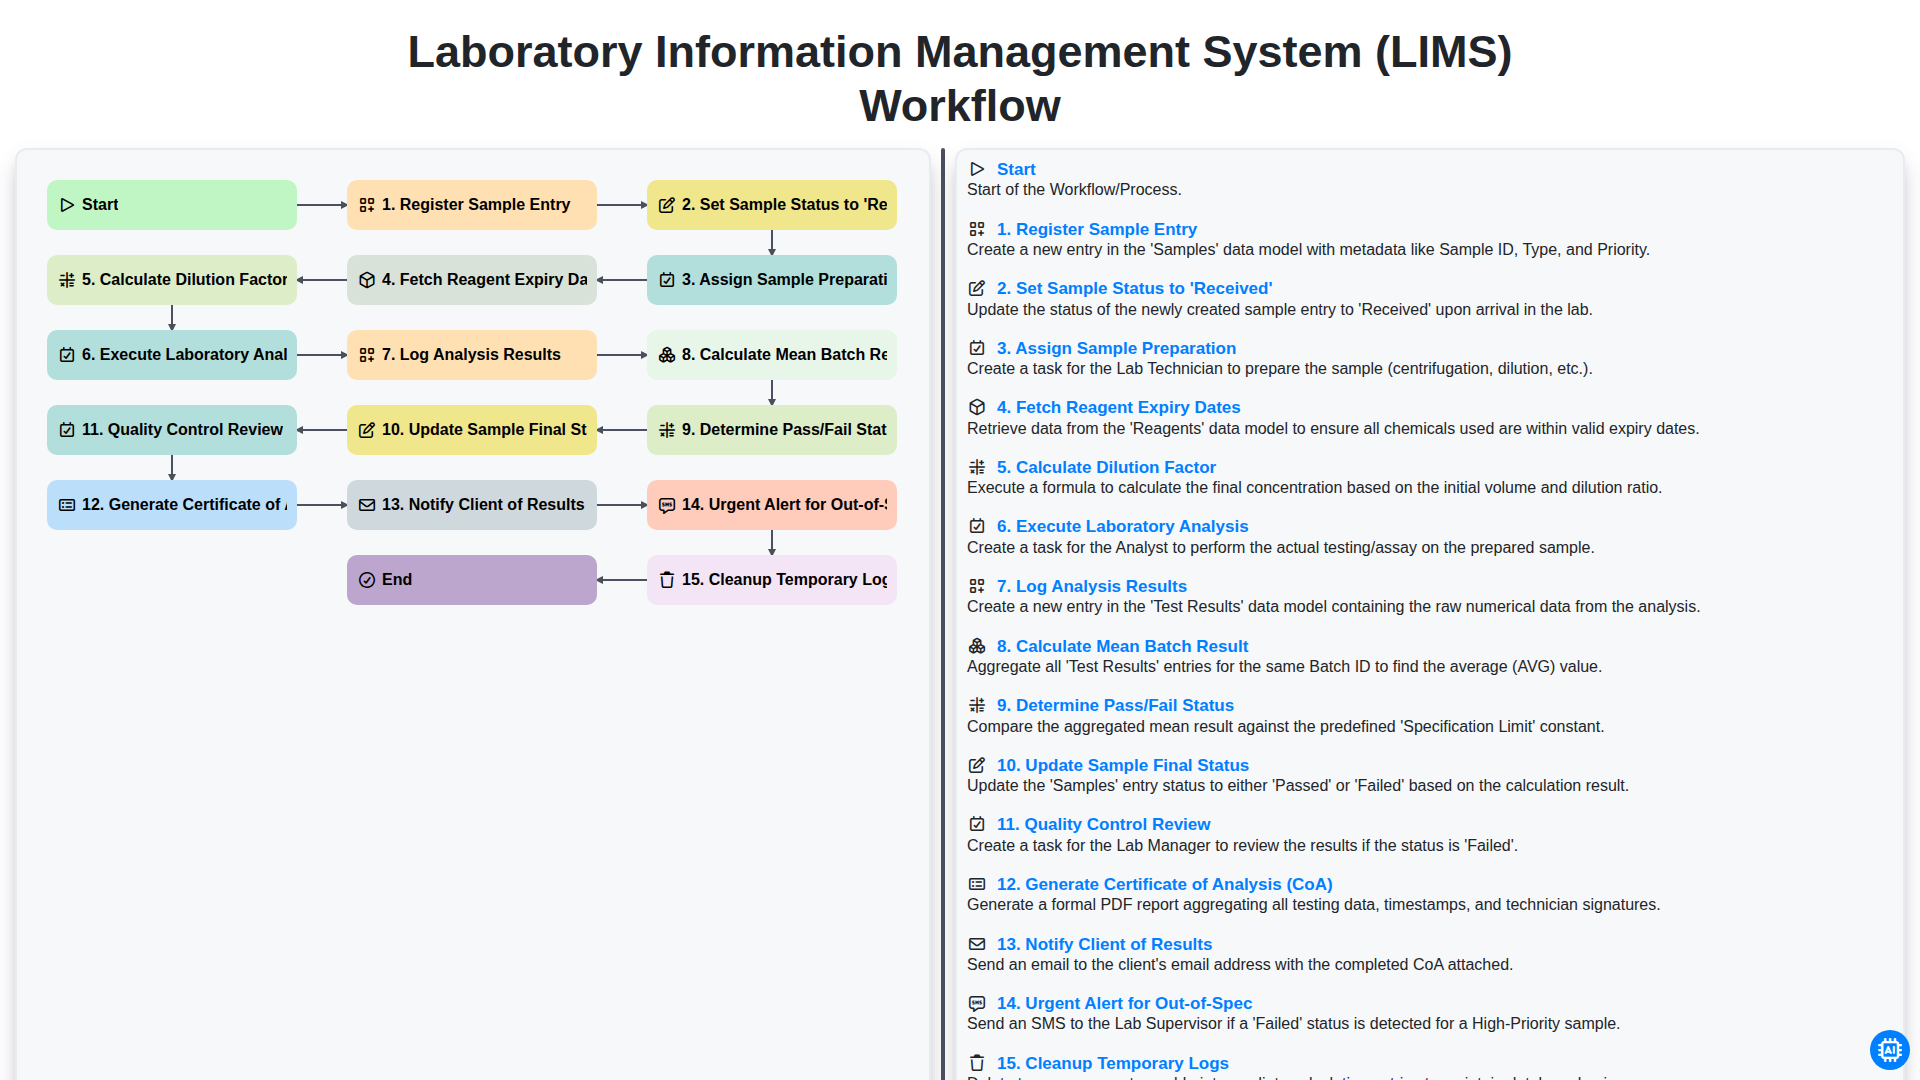Click the task icon in Quality Control Review node
Image resolution: width=1920 pixels, height=1080 pixels.
coord(67,430)
